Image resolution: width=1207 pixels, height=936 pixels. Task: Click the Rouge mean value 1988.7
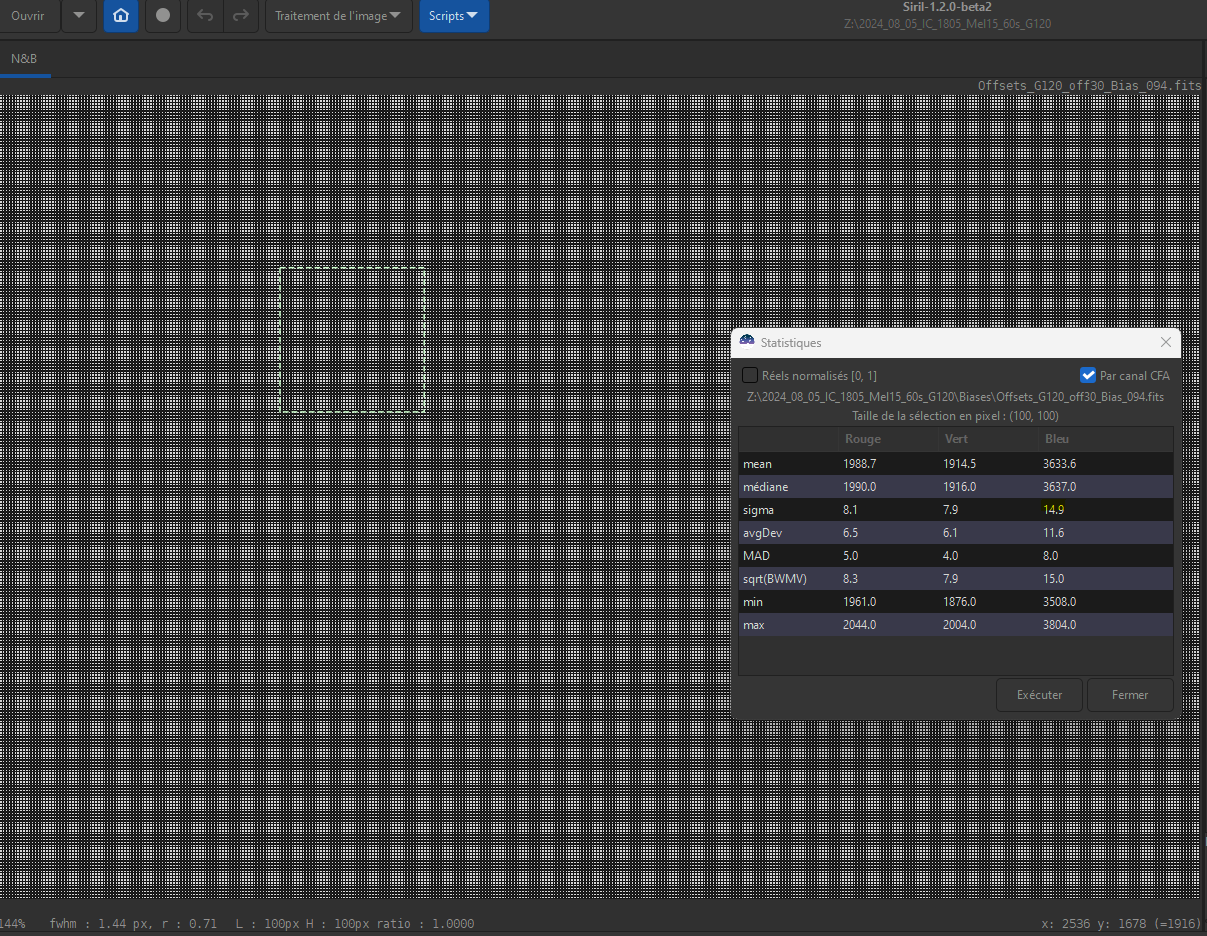[860, 464]
